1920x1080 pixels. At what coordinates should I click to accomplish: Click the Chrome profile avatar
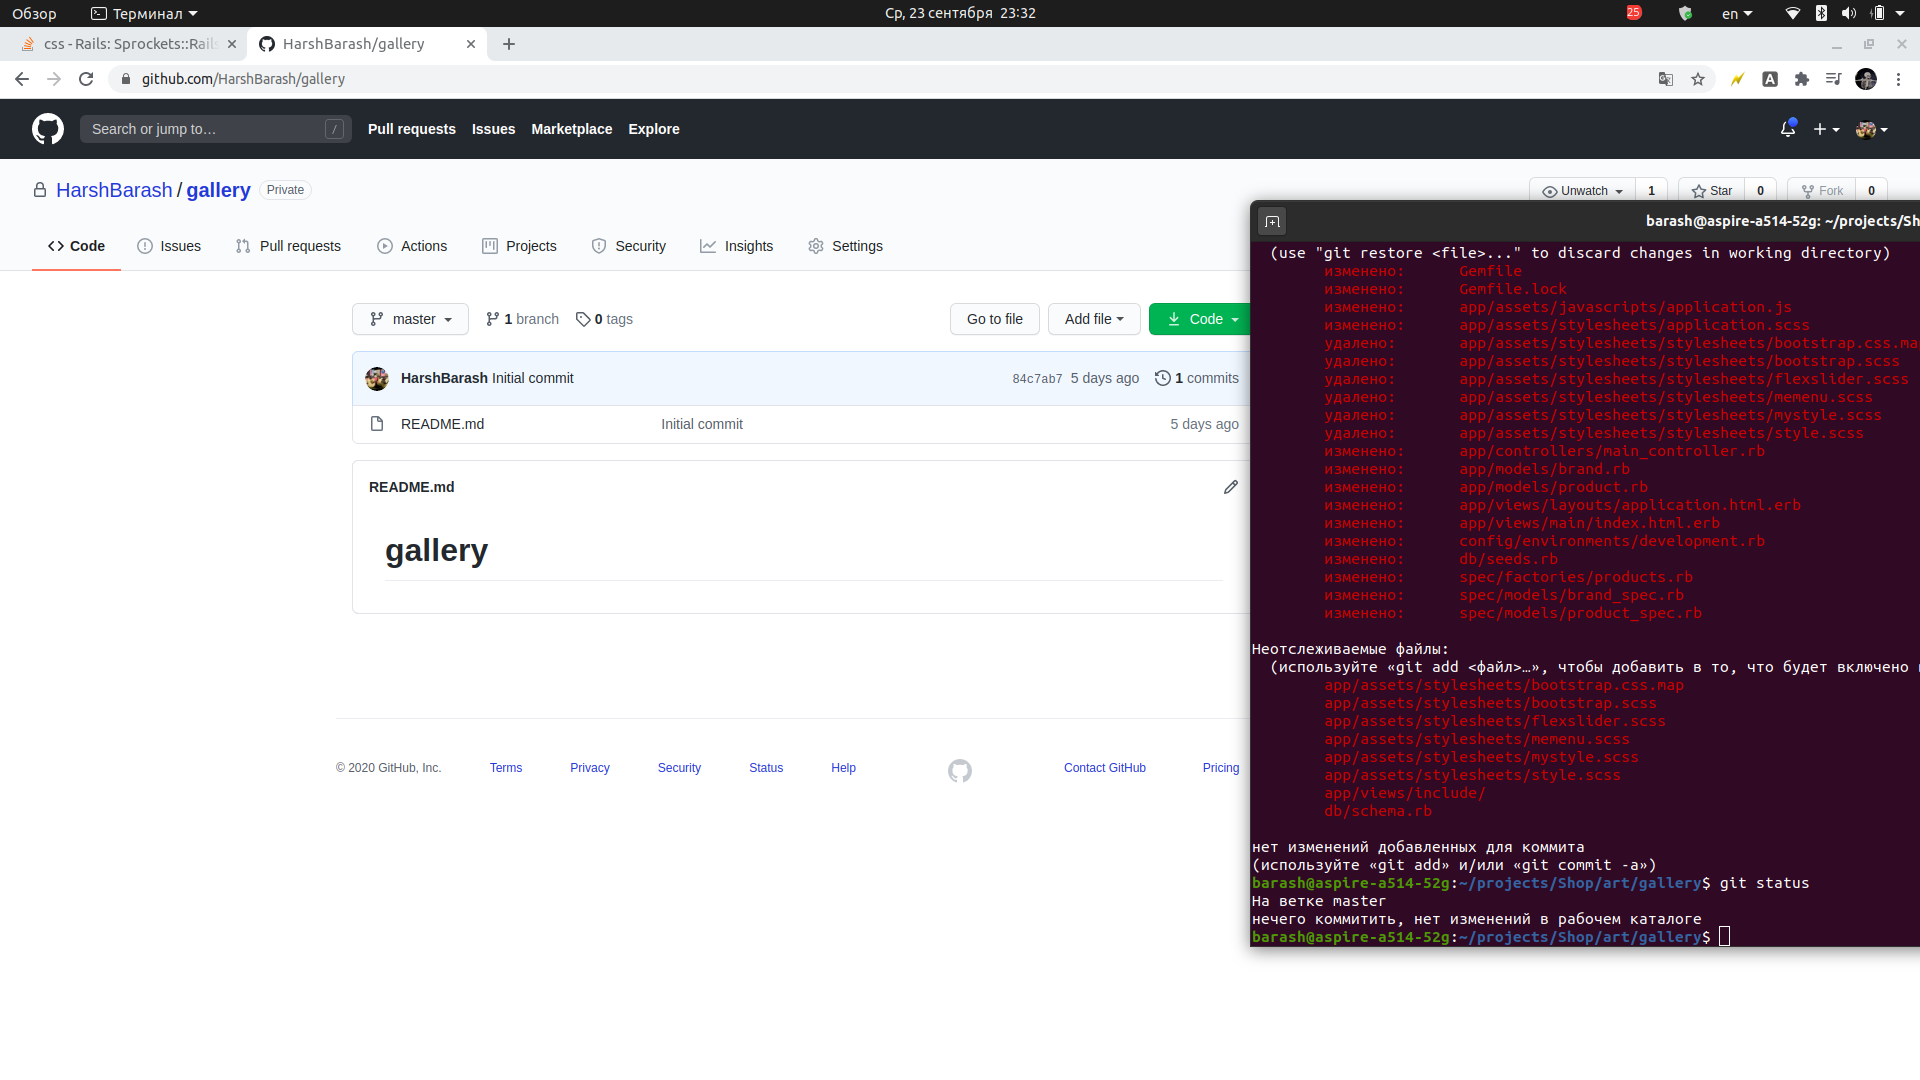(x=1866, y=79)
